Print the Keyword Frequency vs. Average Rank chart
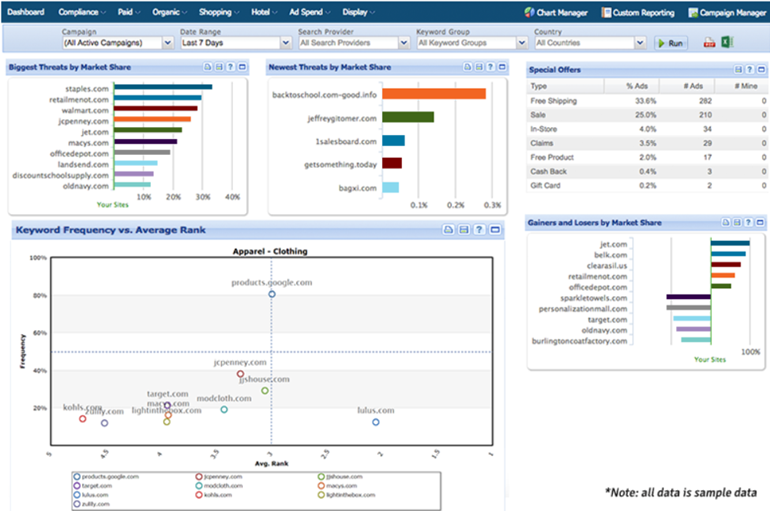Viewport: 770px width, 511px height. [x=449, y=230]
